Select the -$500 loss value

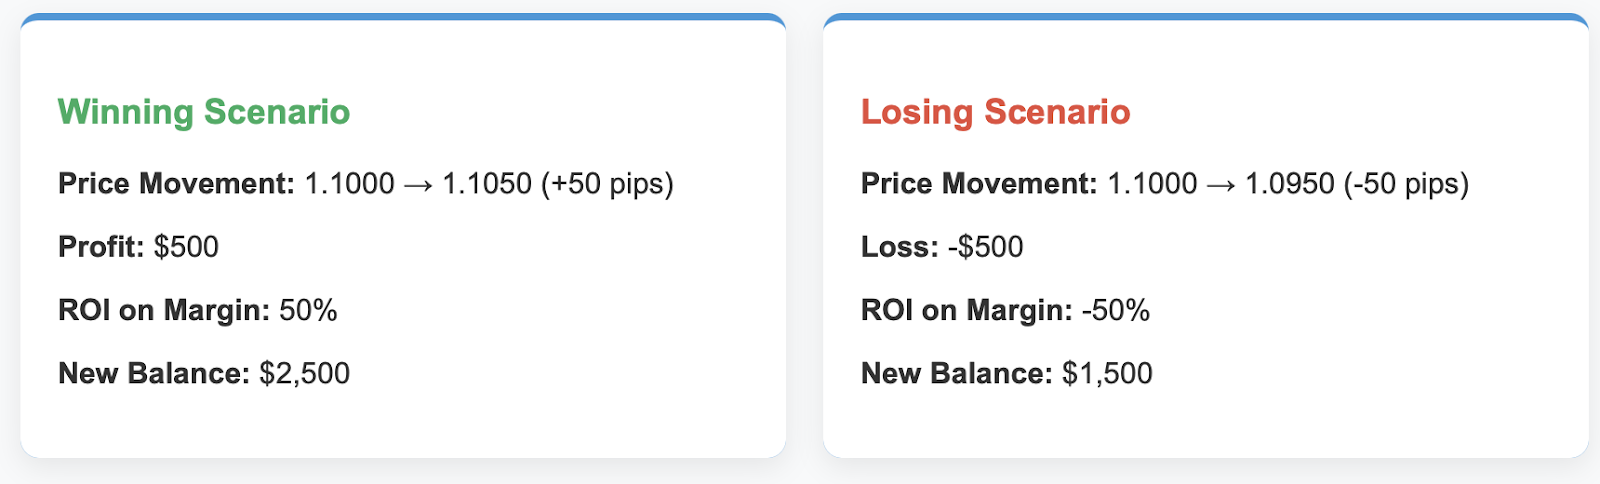pyautogui.click(x=985, y=247)
